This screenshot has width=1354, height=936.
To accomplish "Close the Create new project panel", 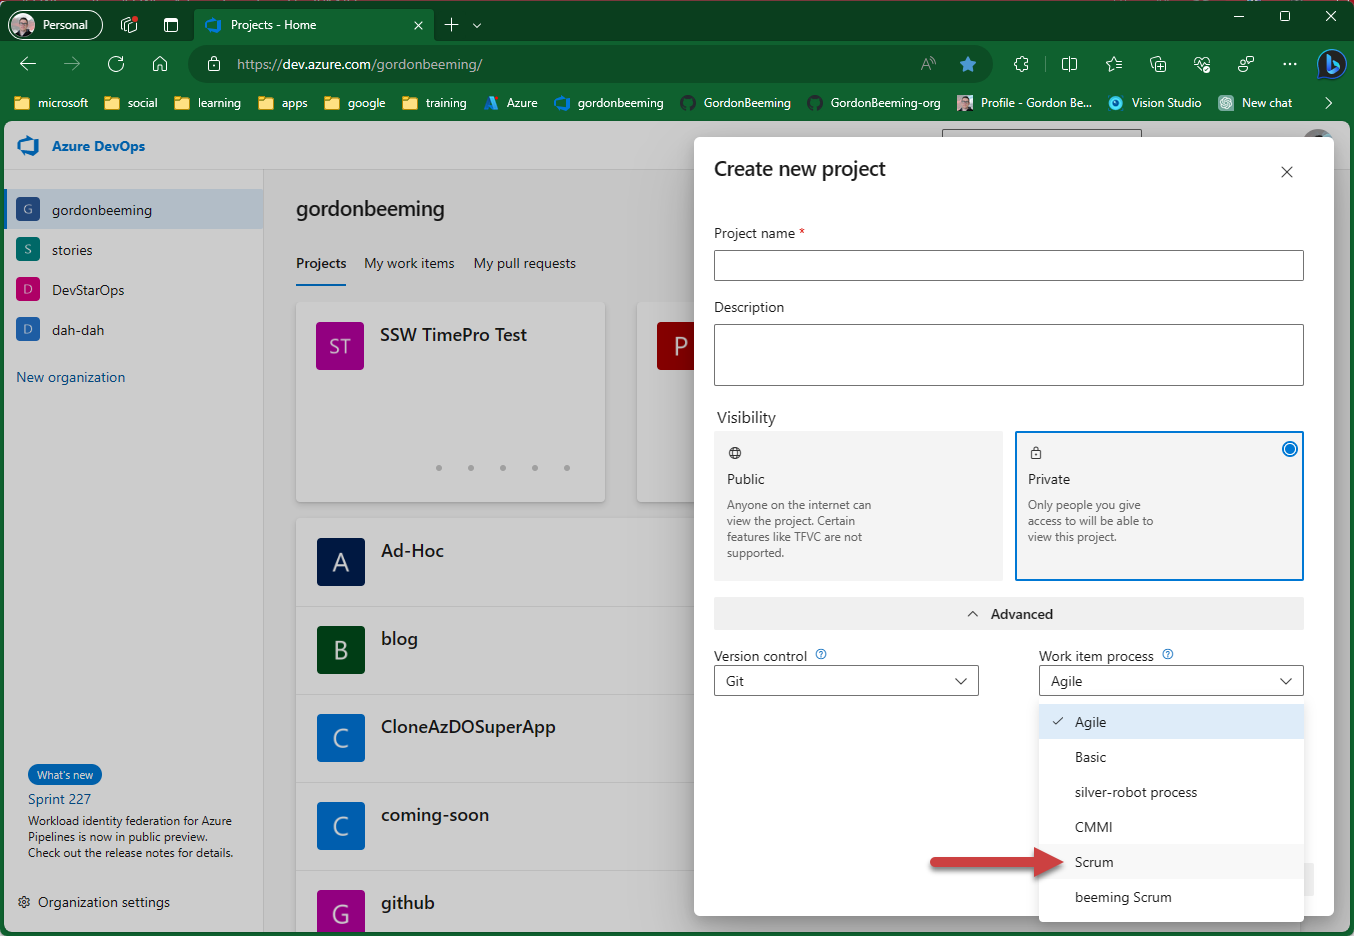I will pos(1286,172).
